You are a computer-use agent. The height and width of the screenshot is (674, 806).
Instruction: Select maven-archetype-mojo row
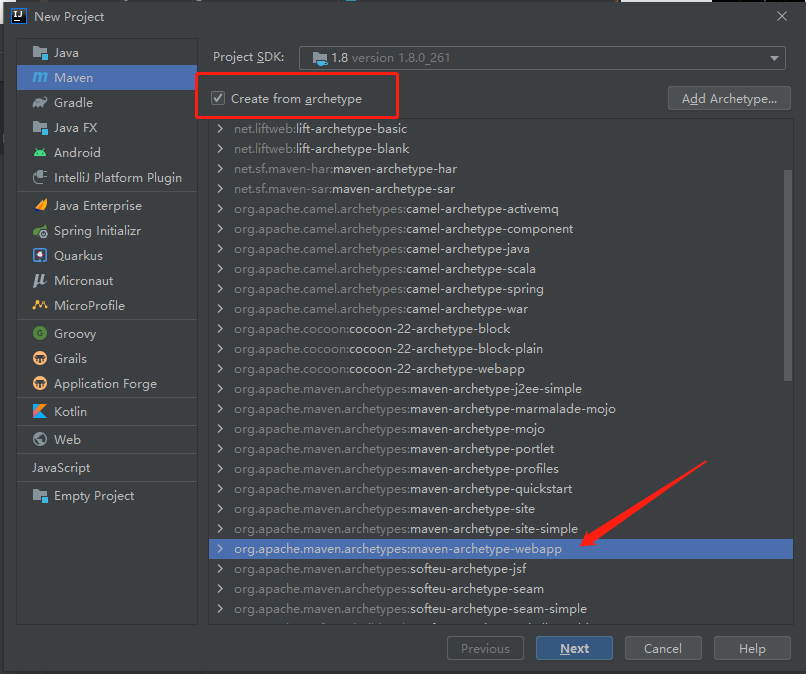[x=501, y=429]
